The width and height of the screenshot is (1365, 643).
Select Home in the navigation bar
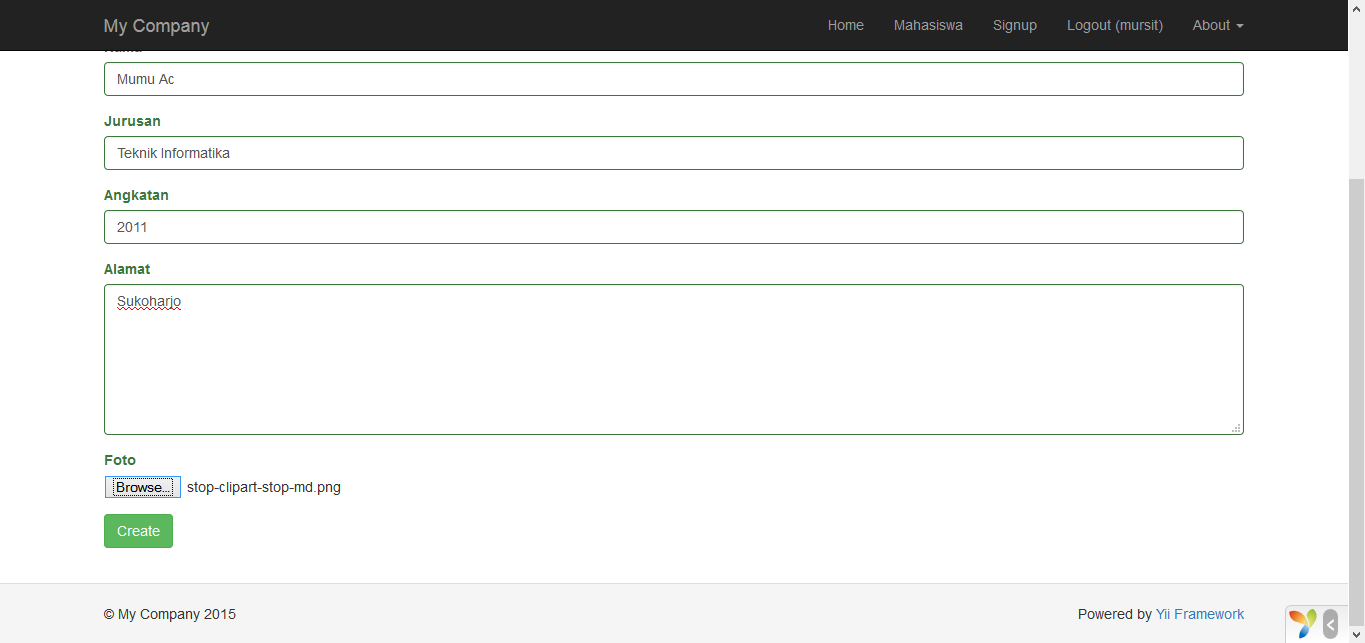coord(845,25)
